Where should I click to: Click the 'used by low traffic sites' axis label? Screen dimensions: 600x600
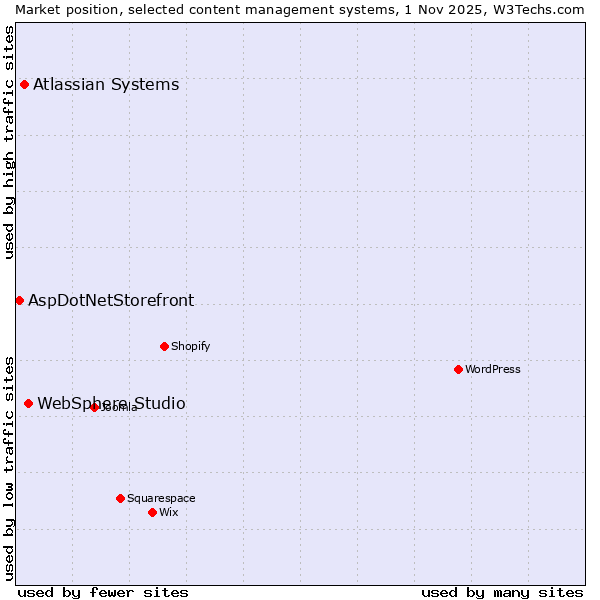coord(9,467)
